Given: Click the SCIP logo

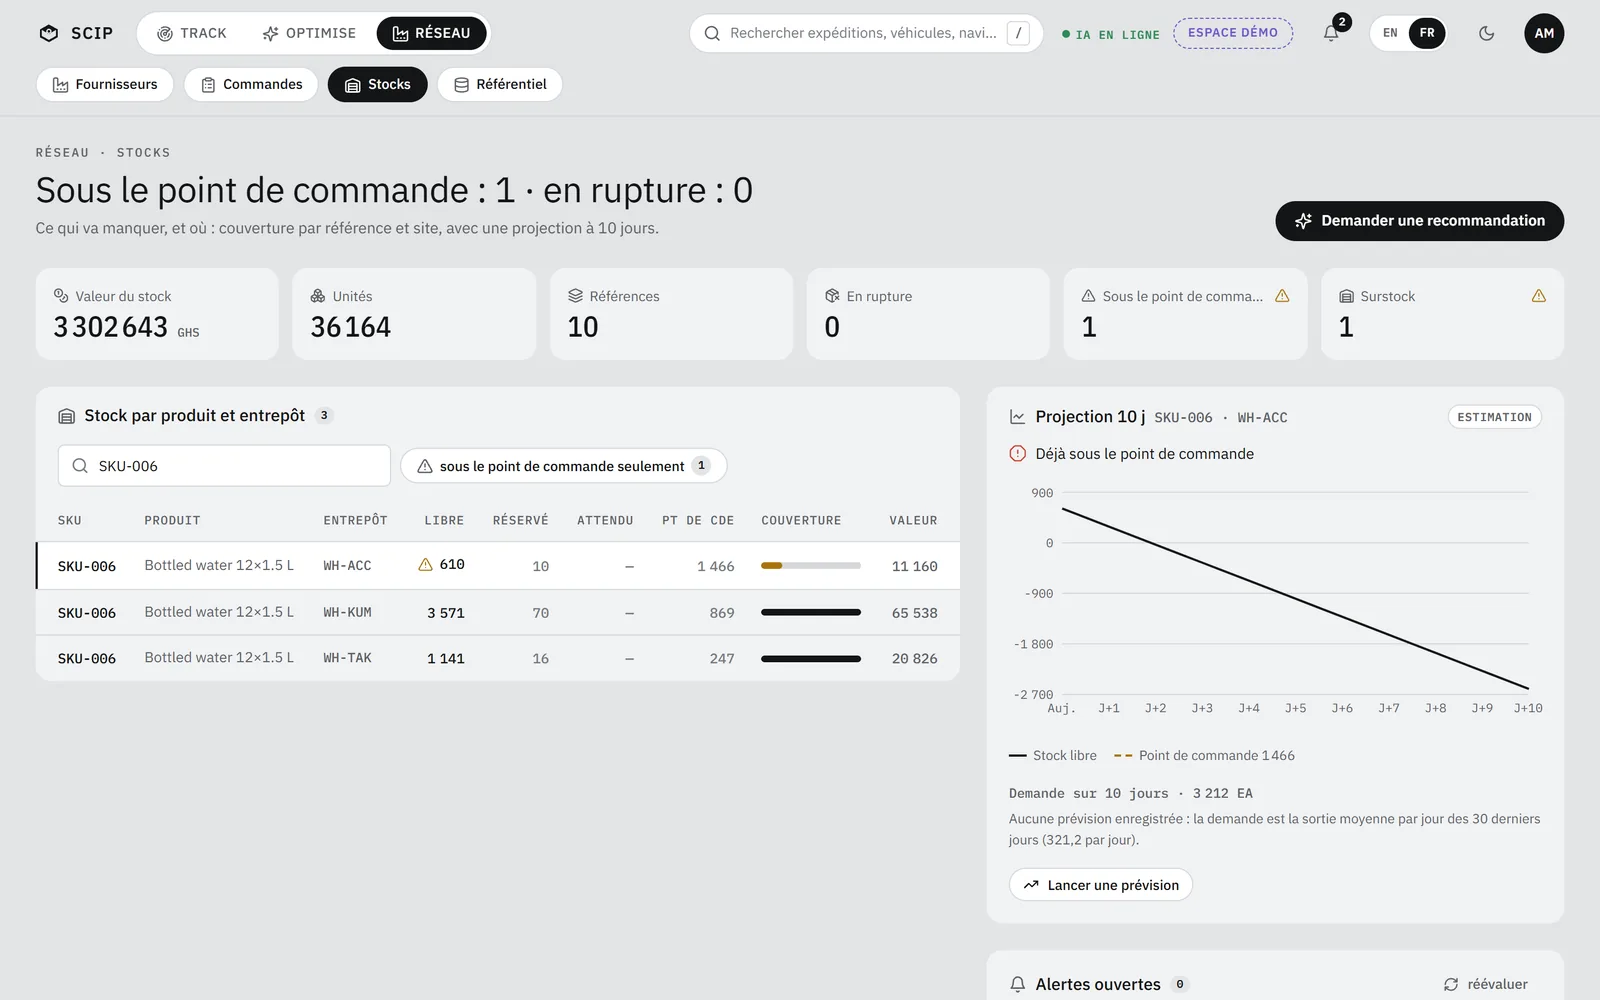Looking at the screenshot, I should tap(76, 33).
